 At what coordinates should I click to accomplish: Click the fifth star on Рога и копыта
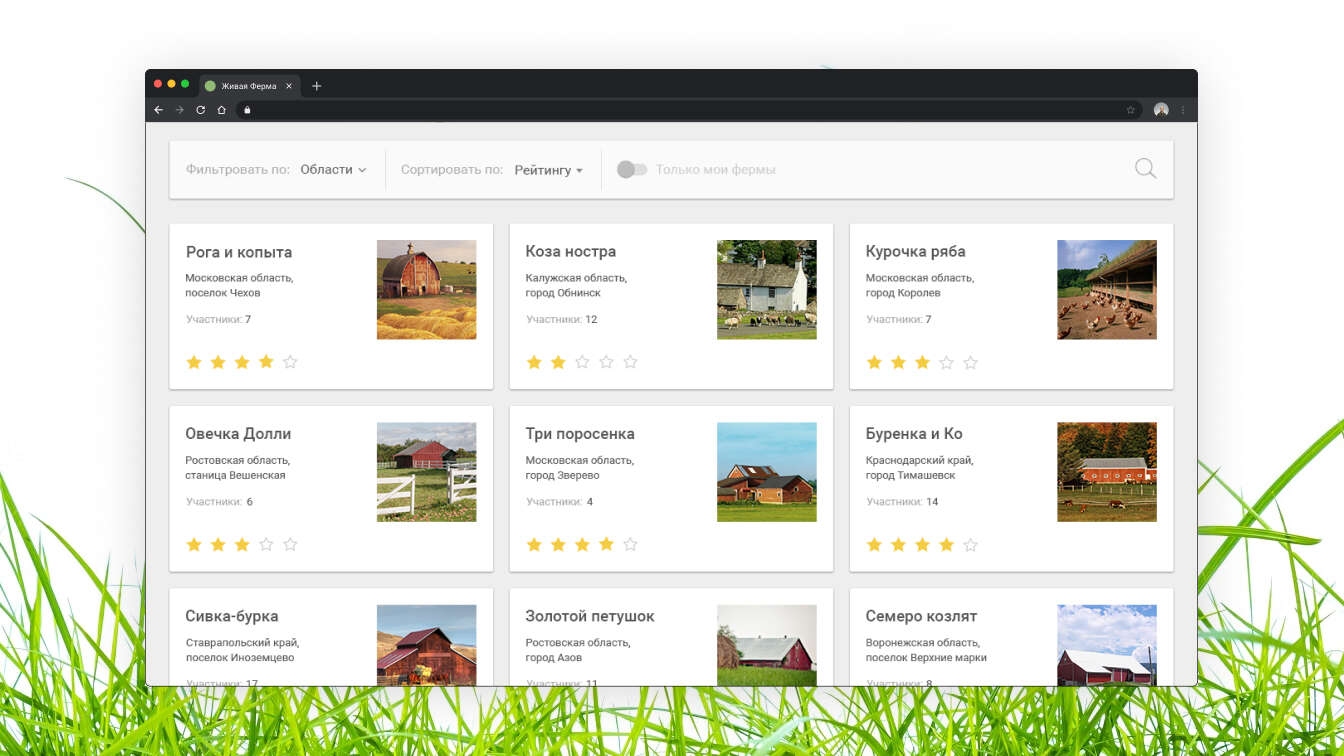[x=290, y=362]
